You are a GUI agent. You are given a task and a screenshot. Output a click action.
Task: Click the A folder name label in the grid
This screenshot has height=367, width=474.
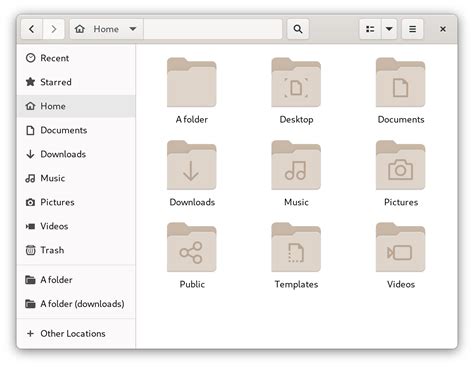click(192, 119)
